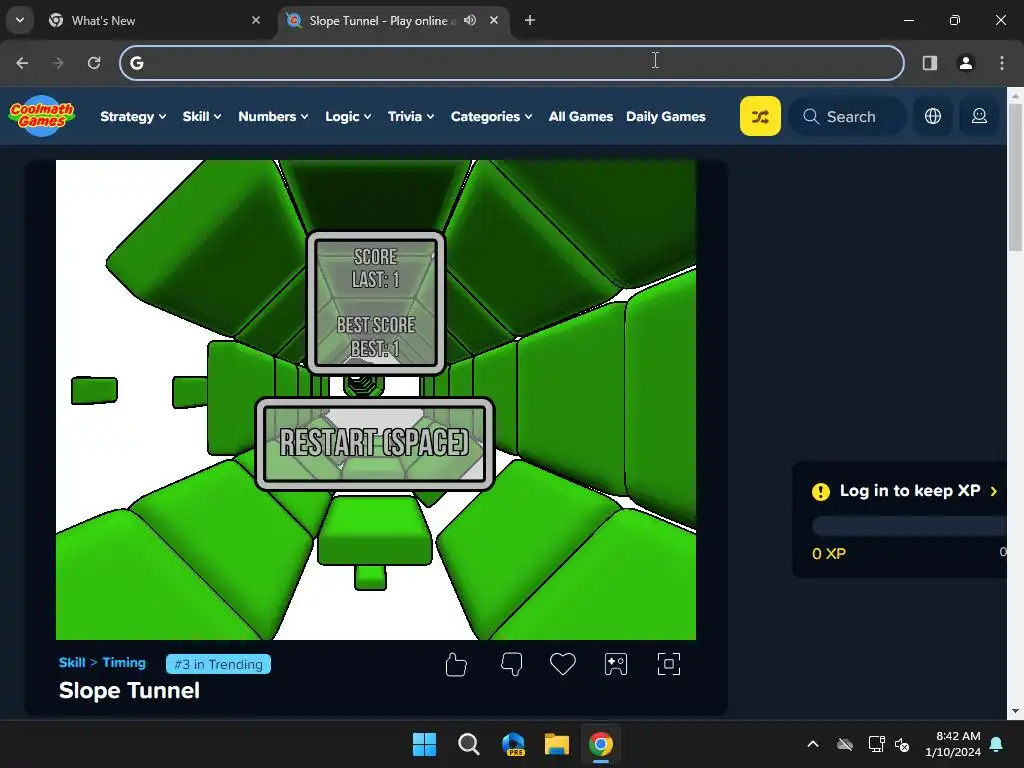This screenshot has width=1024, height=768.
Task: Click the yellow random game shuffle button
Action: tap(760, 116)
